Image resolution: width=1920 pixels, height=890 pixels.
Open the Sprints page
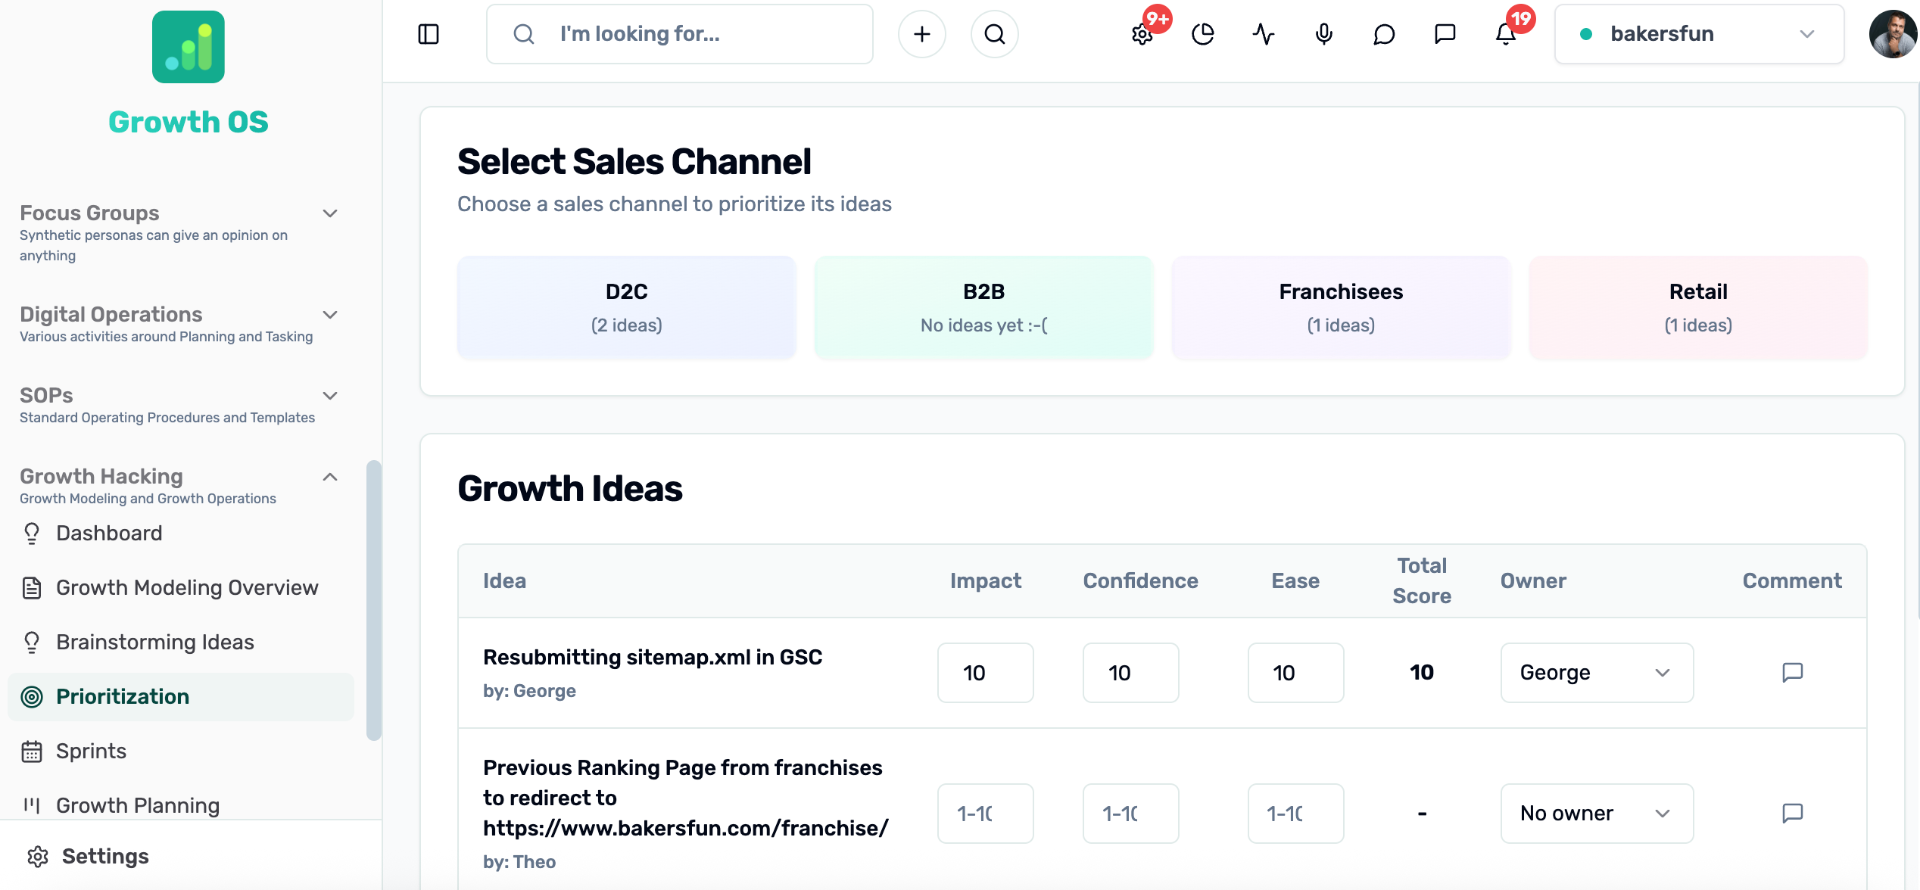(x=181, y=751)
